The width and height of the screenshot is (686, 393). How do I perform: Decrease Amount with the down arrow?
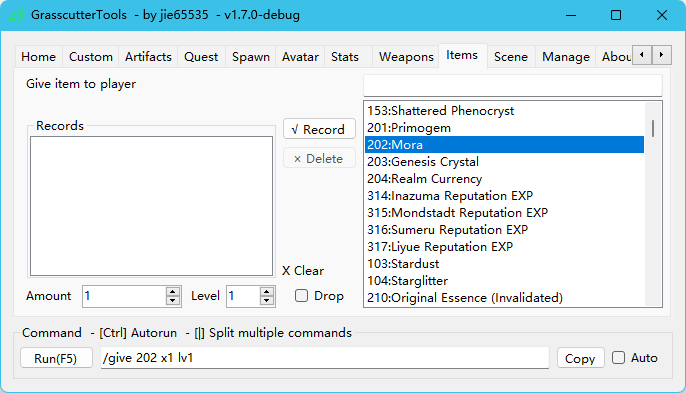173,300
